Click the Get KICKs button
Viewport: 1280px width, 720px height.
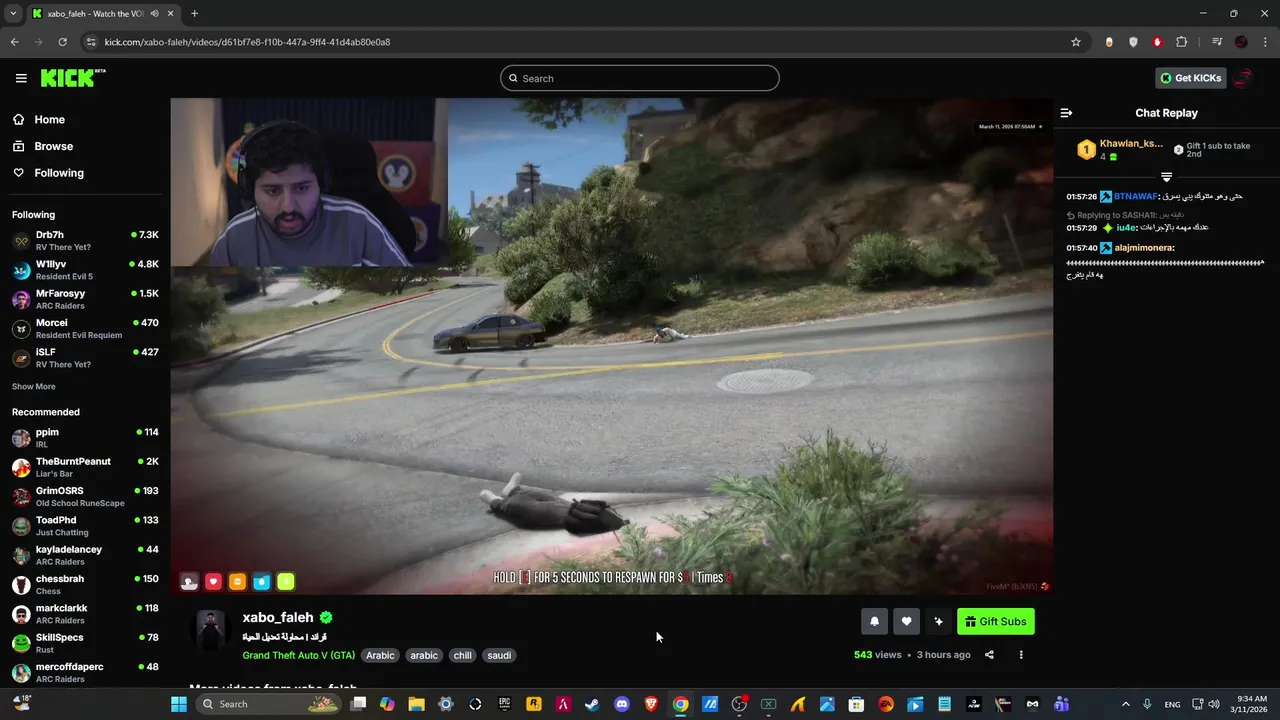1190,78
